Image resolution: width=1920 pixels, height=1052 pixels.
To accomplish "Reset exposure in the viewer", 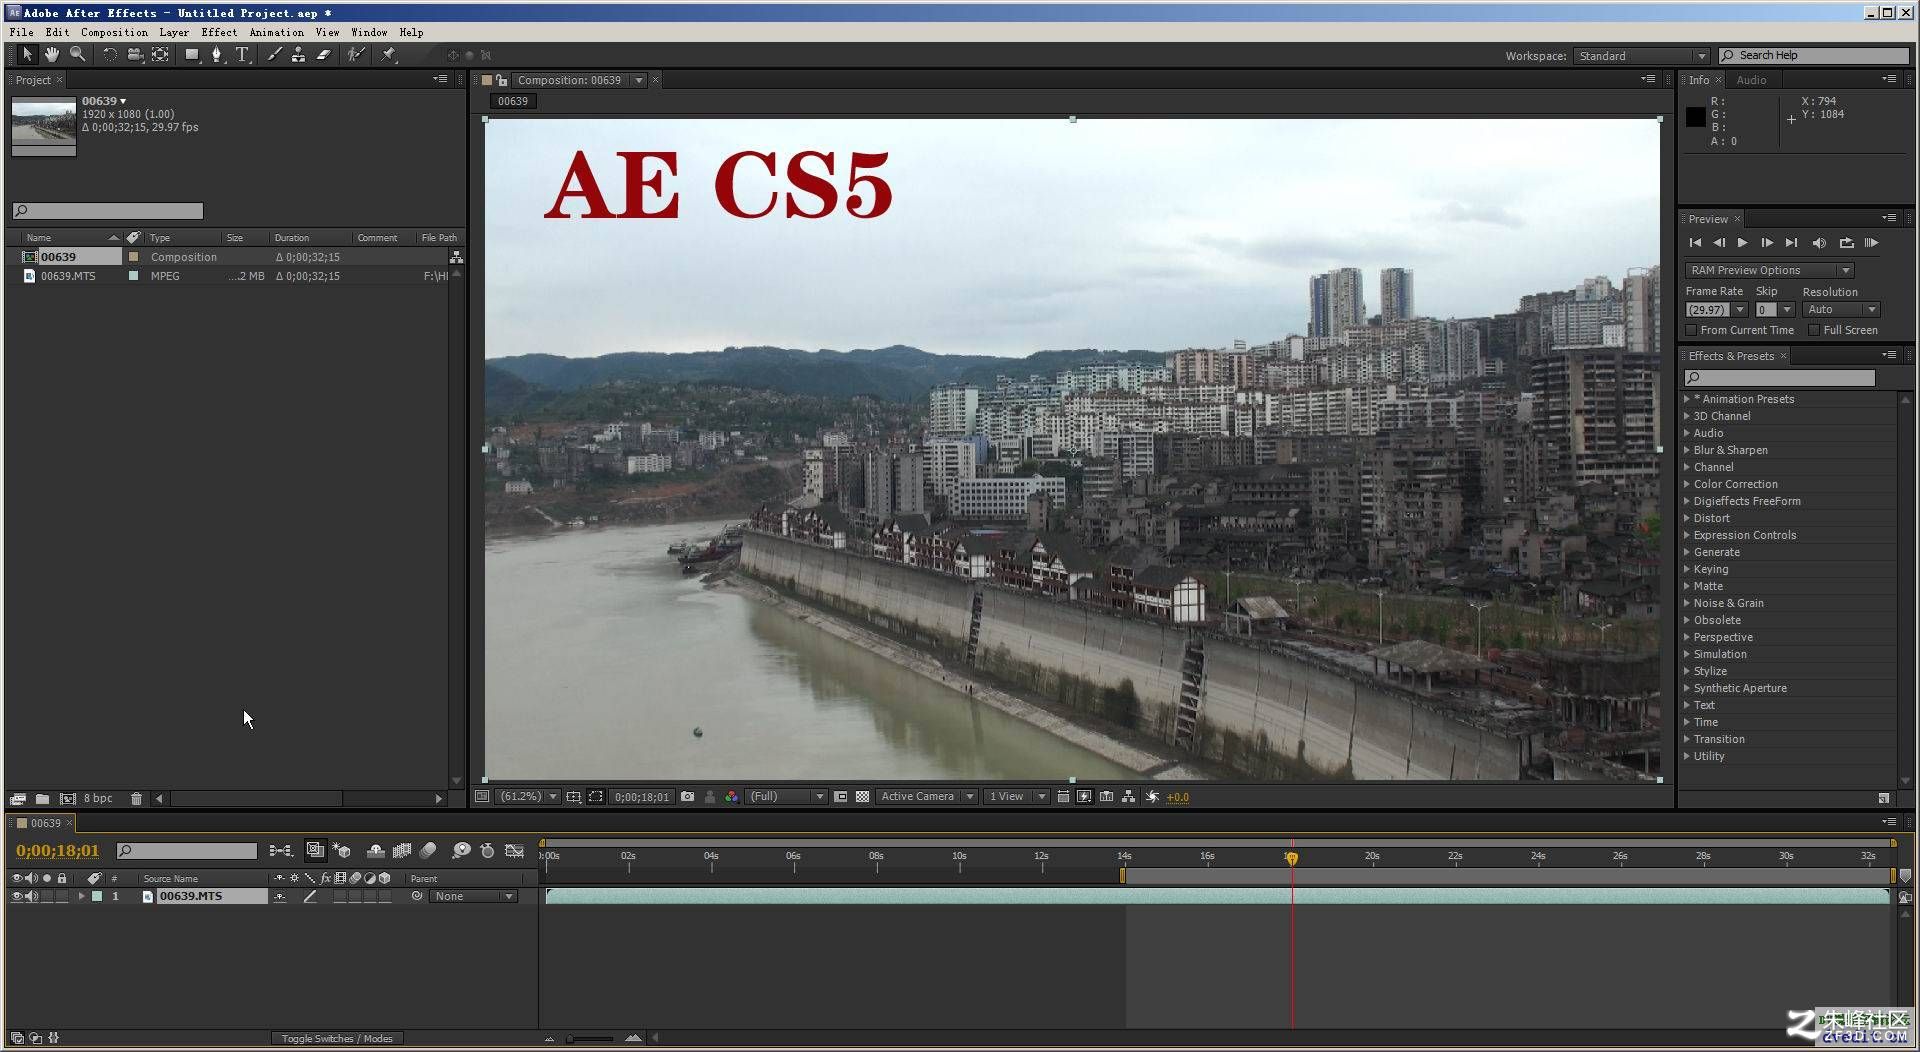I will click(1152, 797).
